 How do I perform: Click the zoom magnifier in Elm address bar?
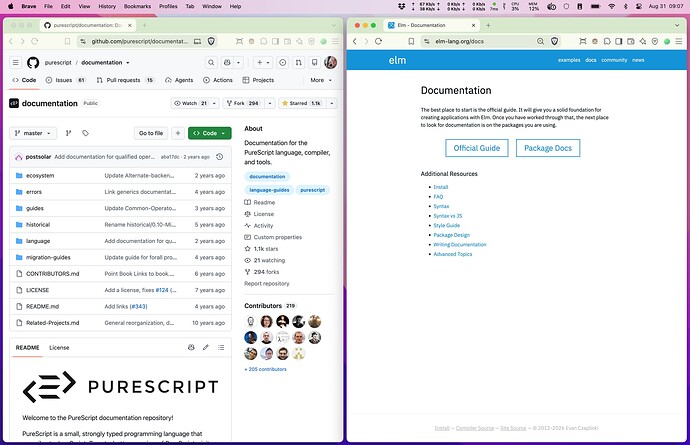click(540, 41)
